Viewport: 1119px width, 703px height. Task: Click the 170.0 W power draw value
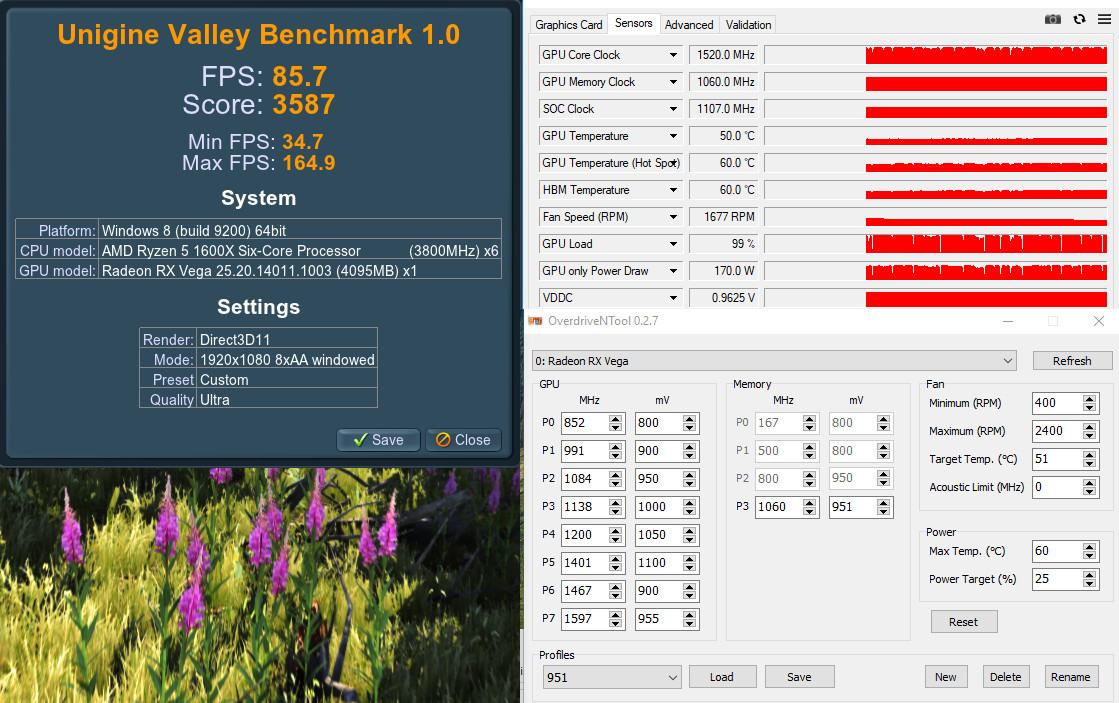click(x=725, y=271)
